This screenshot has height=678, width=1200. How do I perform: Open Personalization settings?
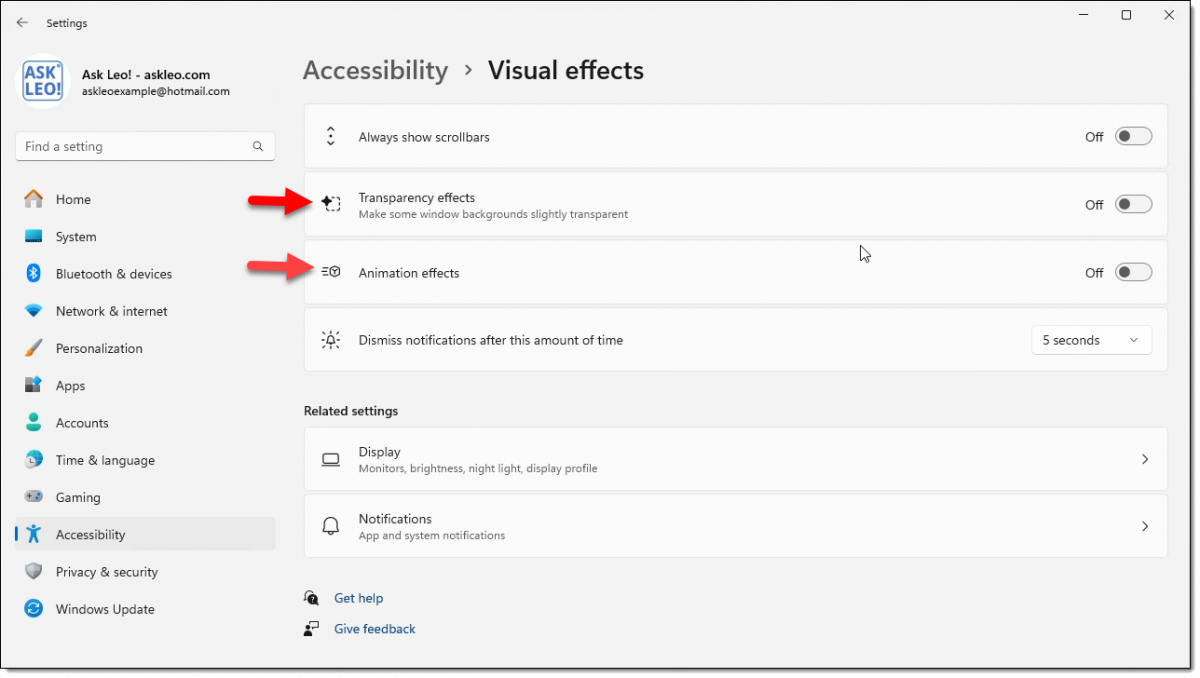coord(34,348)
